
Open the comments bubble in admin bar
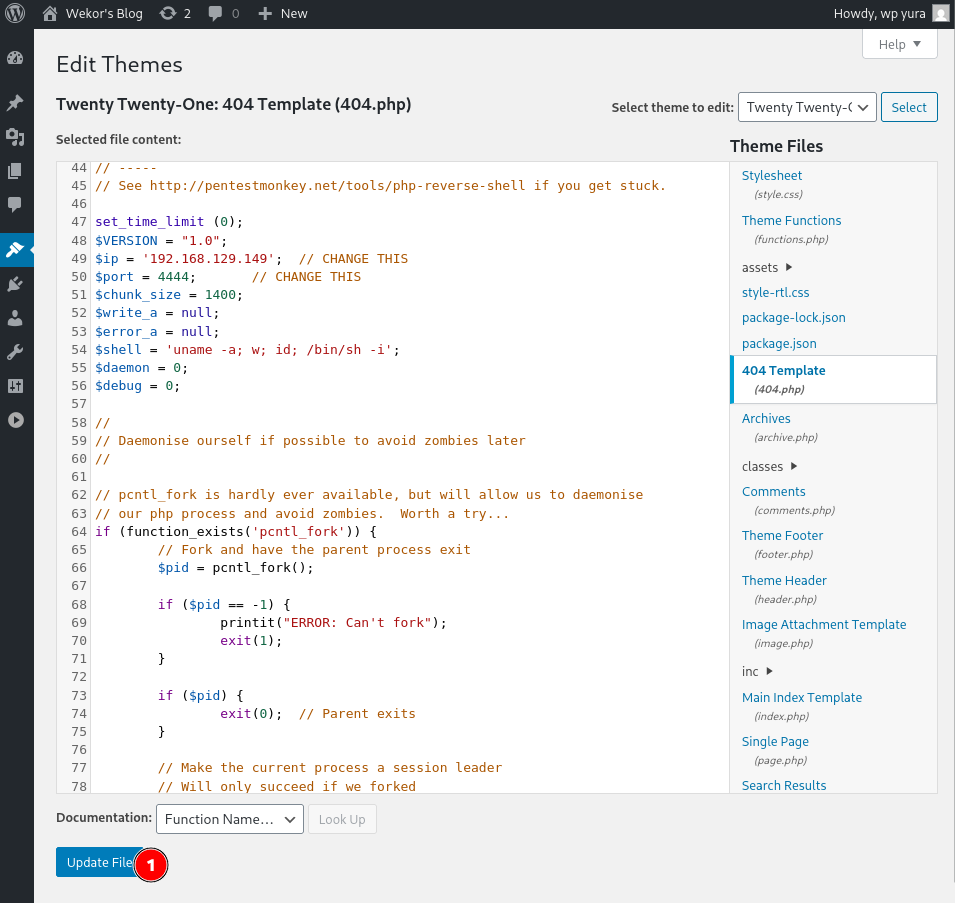[x=215, y=13]
